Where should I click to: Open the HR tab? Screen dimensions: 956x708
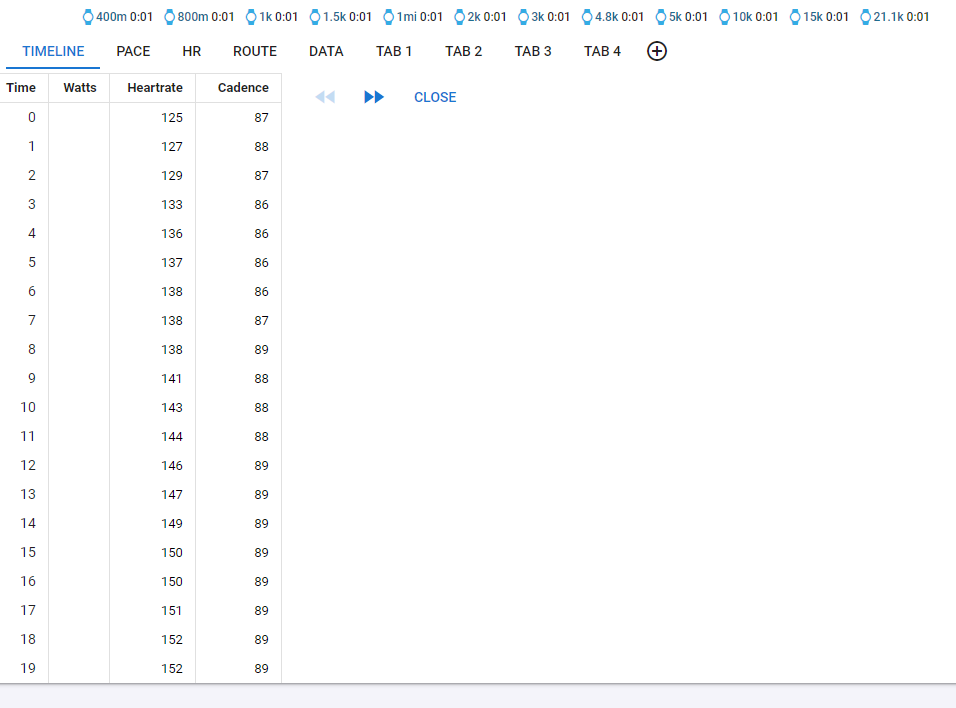[x=191, y=51]
